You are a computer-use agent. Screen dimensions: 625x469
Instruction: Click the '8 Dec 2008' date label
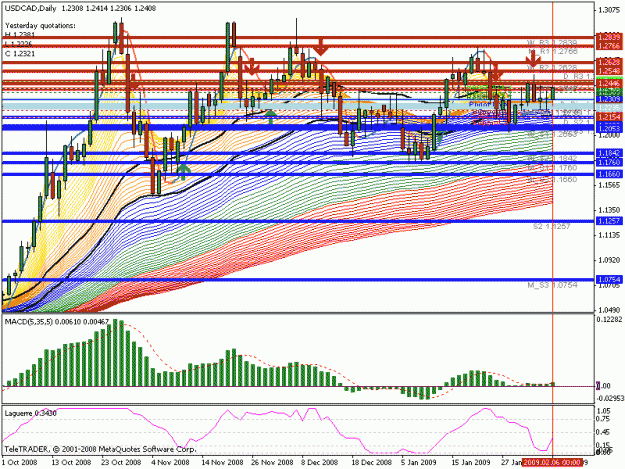(x=320, y=462)
